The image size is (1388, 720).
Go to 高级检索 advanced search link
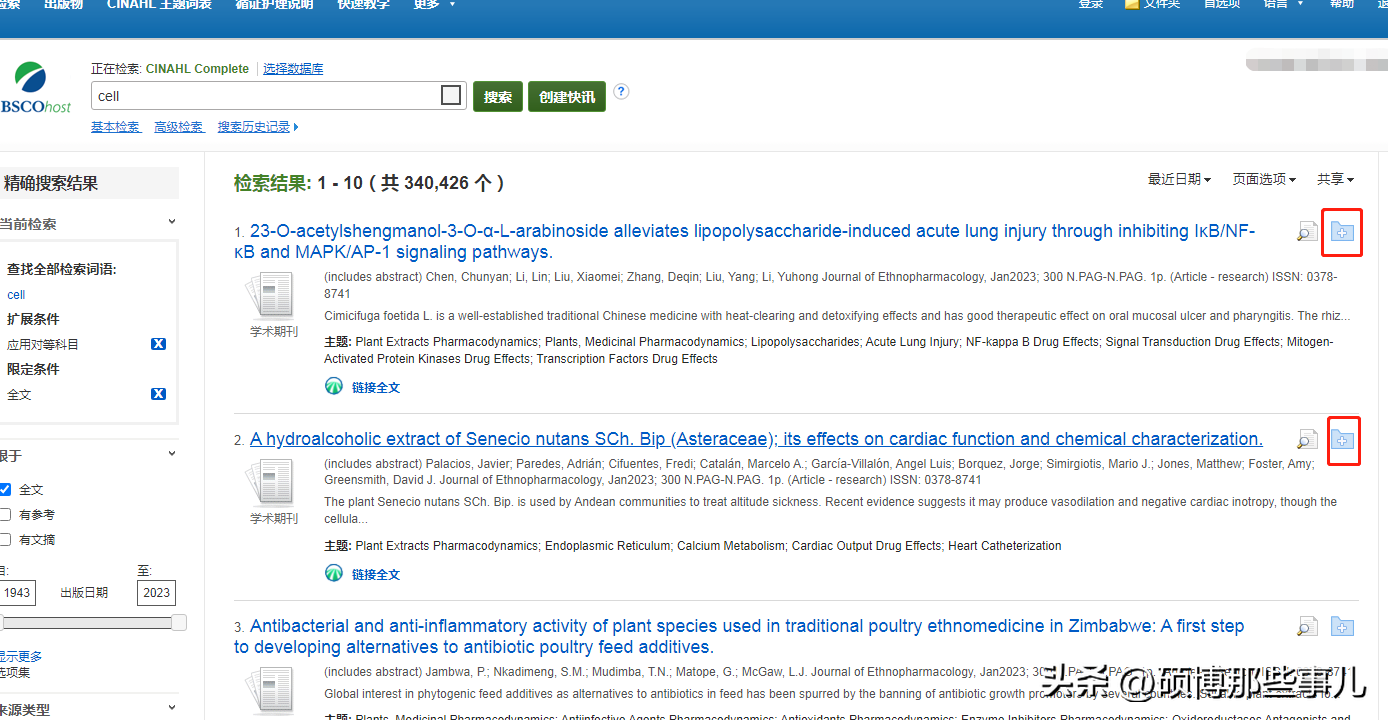click(x=179, y=127)
